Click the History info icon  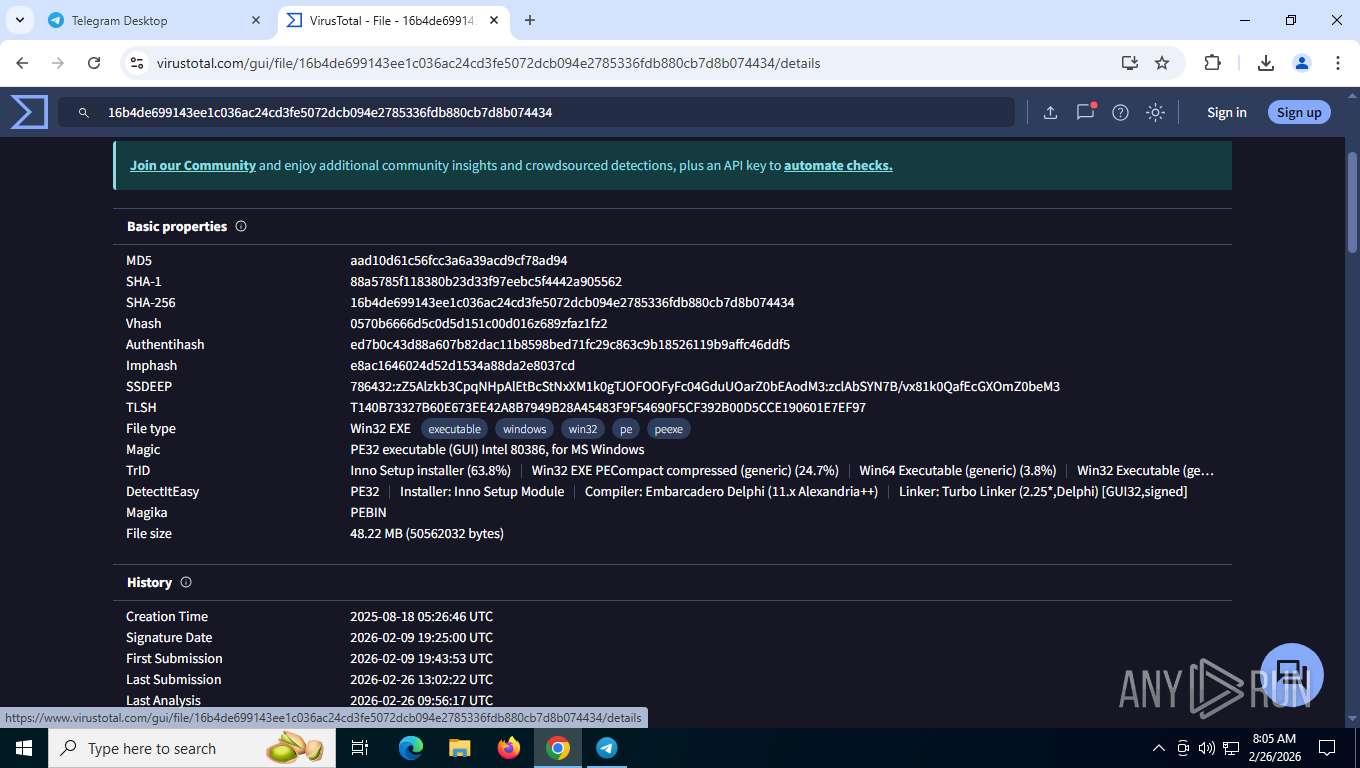[186, 582]
